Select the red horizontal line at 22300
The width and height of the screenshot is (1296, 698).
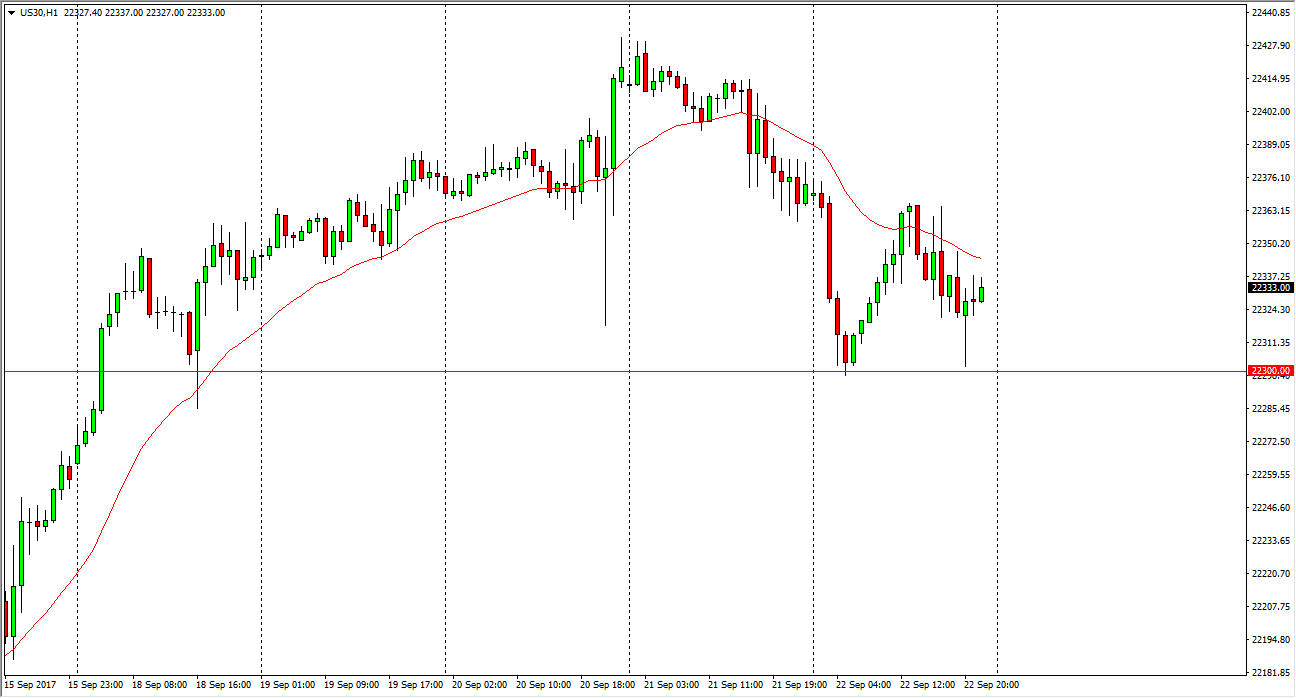click(x=600, y=372)
